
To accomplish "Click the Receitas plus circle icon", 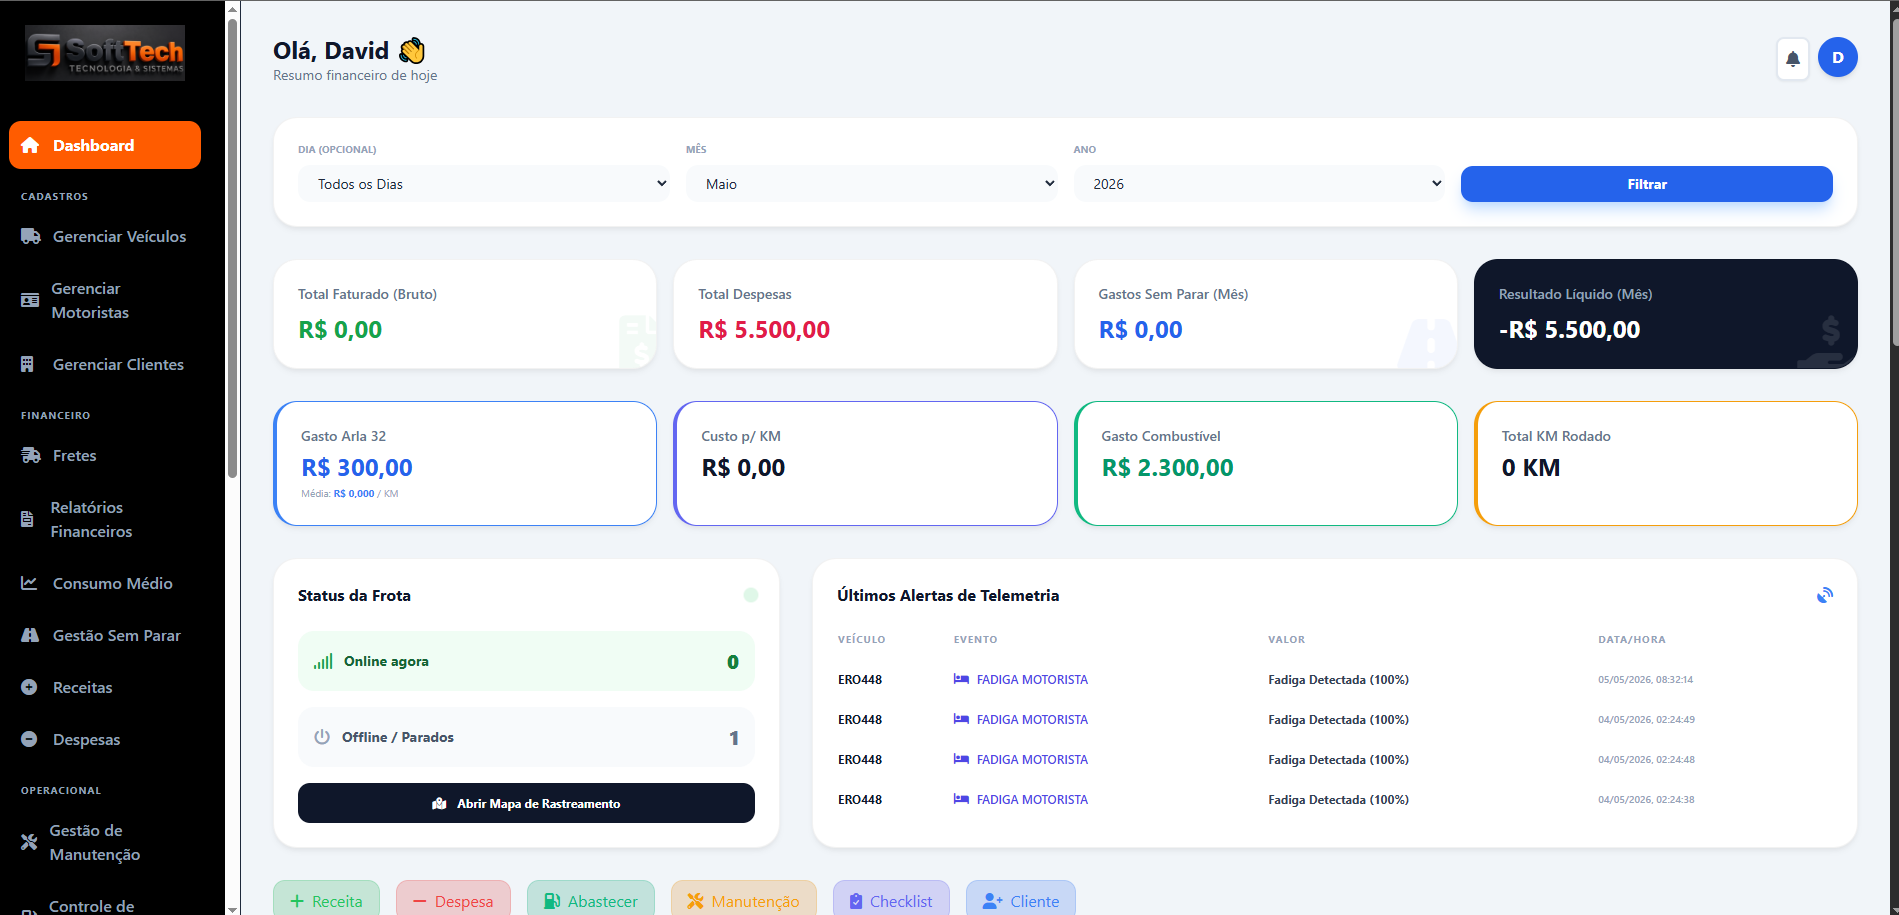I will pyautogui.click(x=29, y=687).
